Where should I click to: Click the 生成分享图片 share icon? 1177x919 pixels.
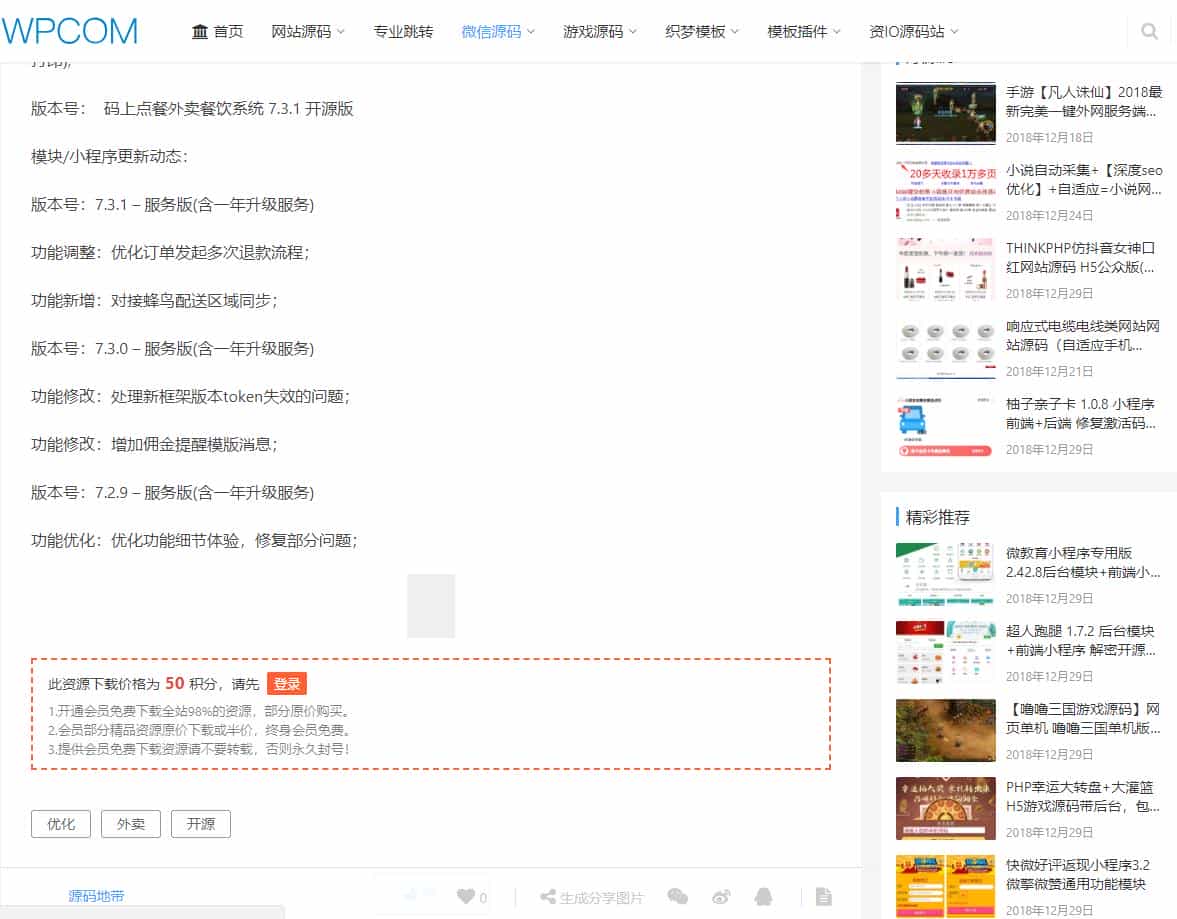click(591, 897)
